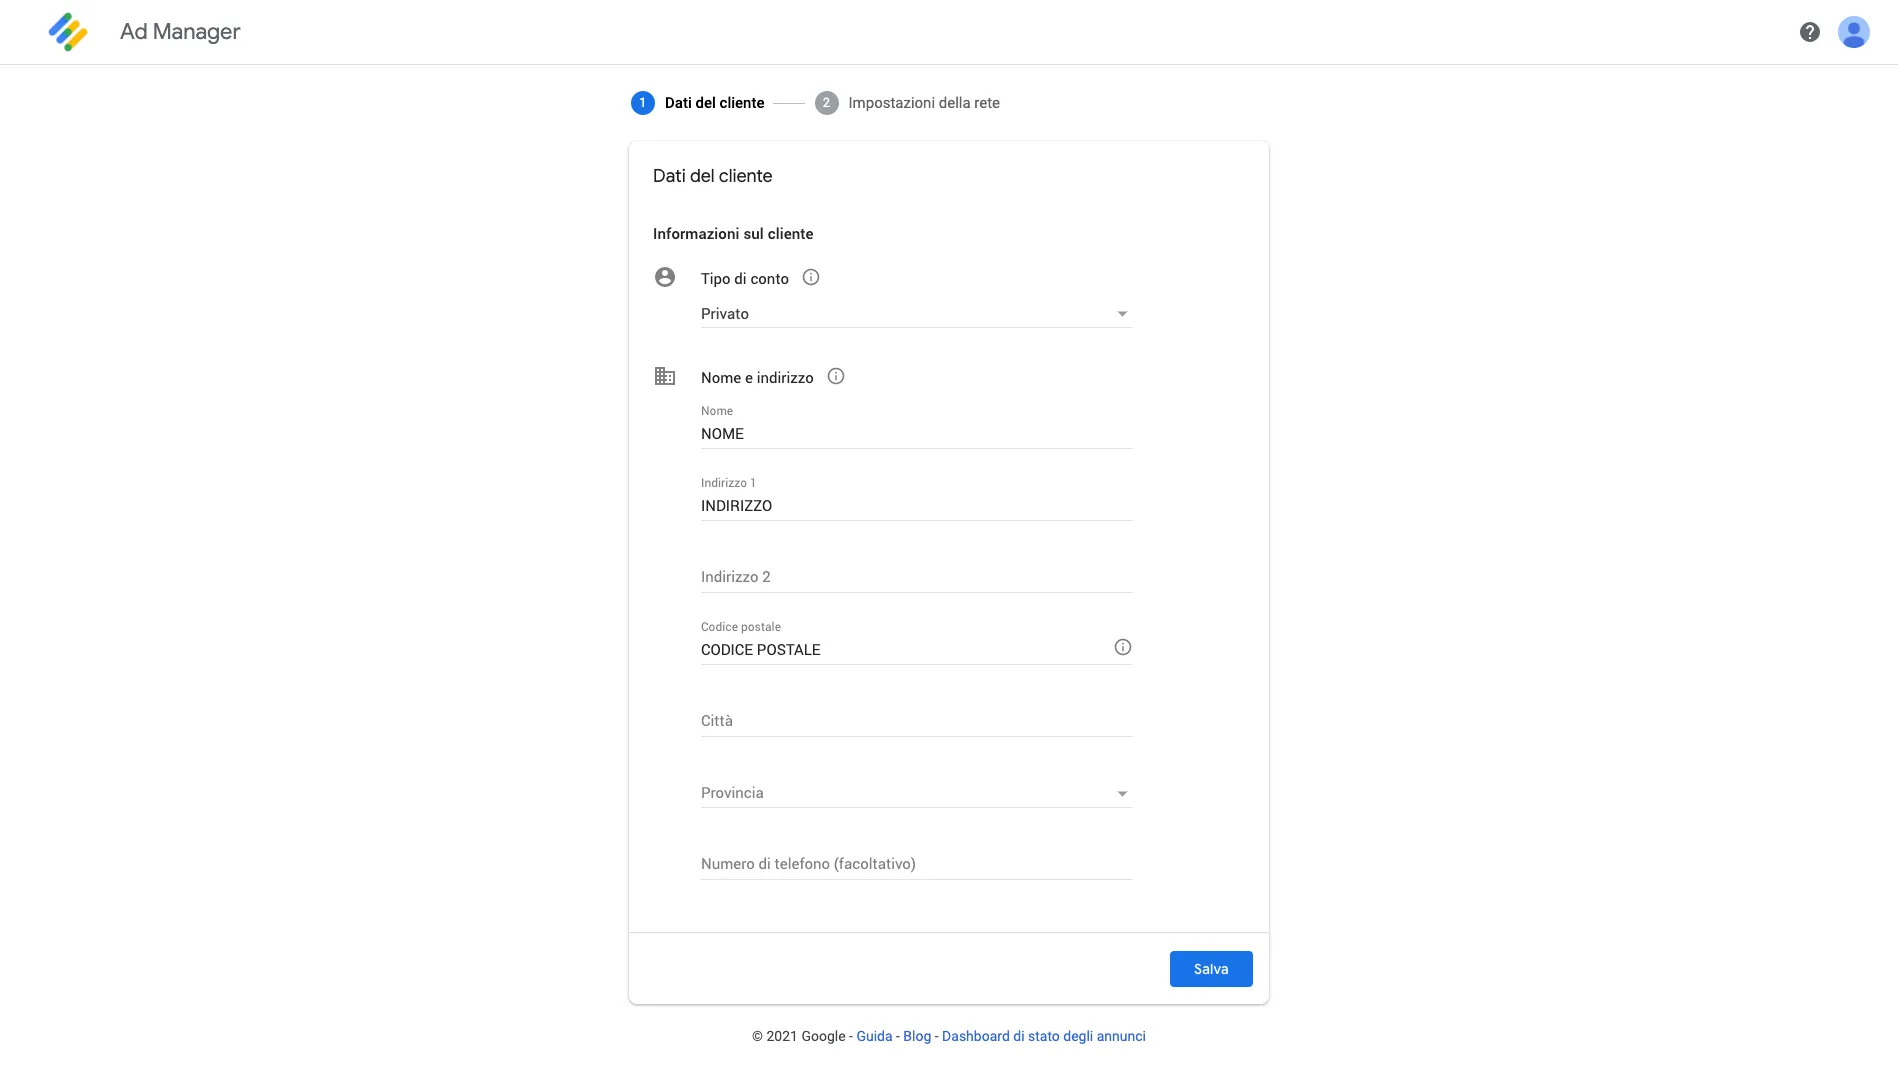
Task: Select the Dati del cliente step
Action: pos(698,103)
